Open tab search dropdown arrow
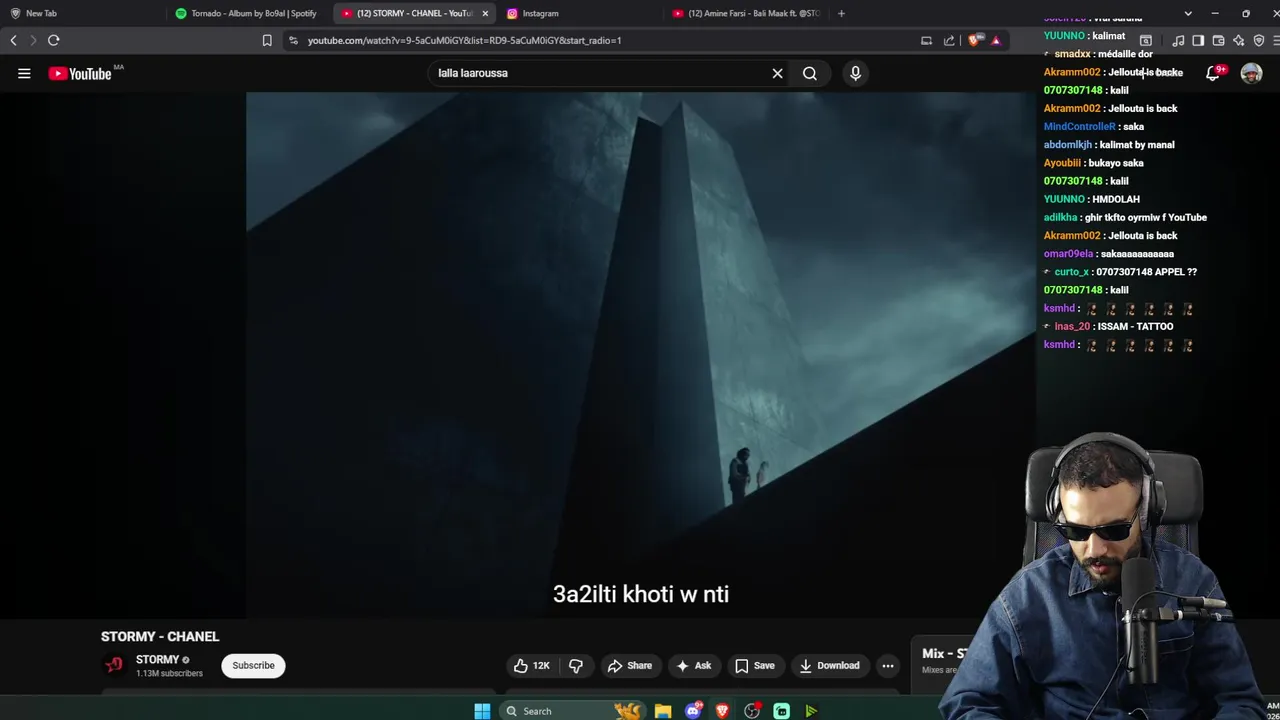This screenshot has width=1280, height=720. click(1188, 13)
